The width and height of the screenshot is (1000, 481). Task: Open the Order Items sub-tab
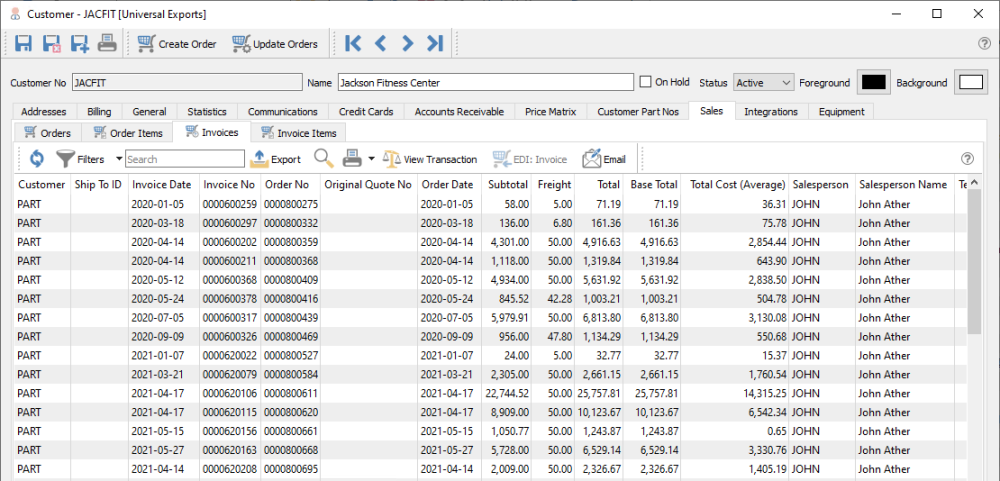[128, 132]
